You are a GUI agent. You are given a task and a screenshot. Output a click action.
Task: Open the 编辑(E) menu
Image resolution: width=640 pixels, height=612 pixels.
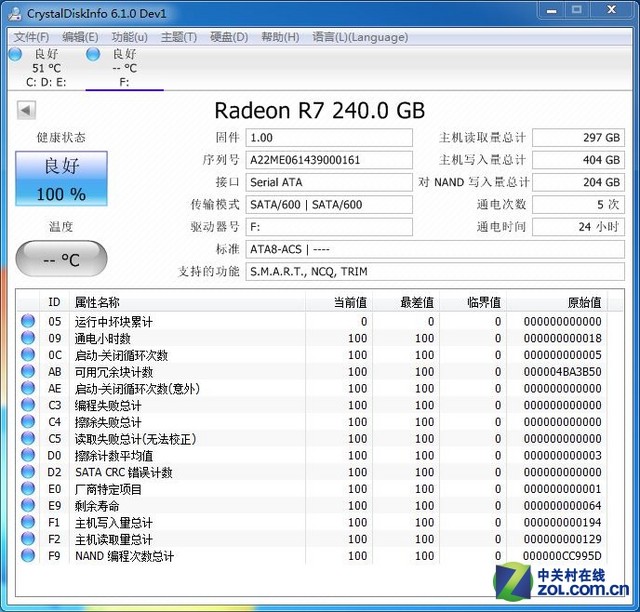(x=80, y=37)
